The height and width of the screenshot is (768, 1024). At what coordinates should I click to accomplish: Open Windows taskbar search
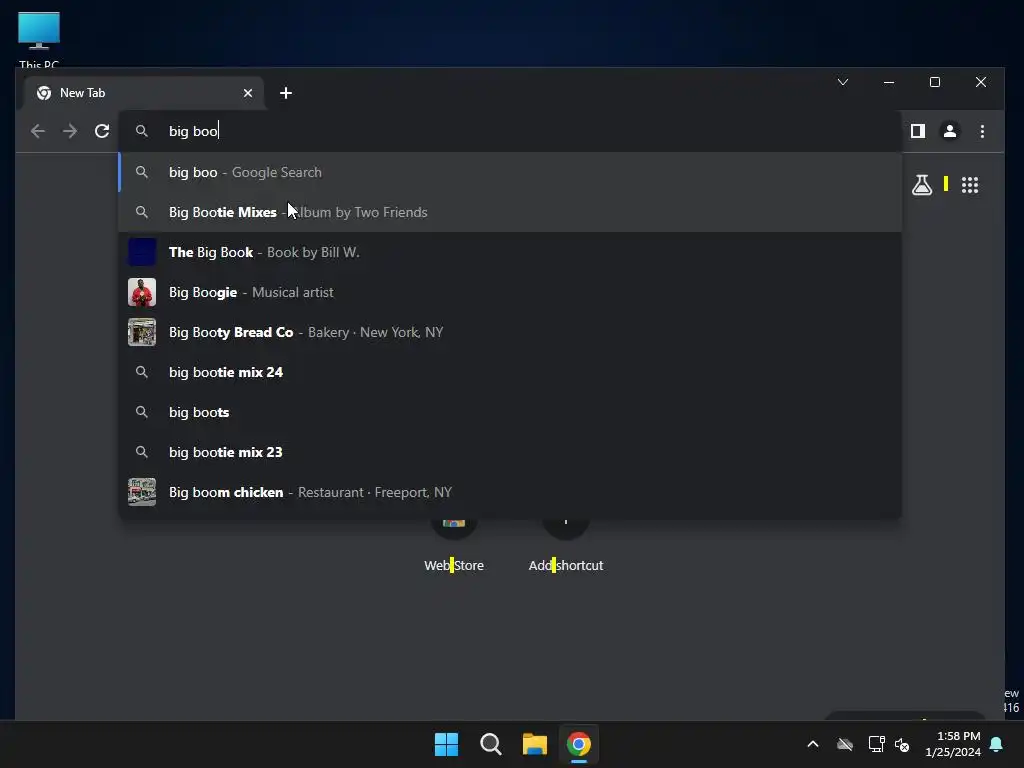[x=490, y=744]
